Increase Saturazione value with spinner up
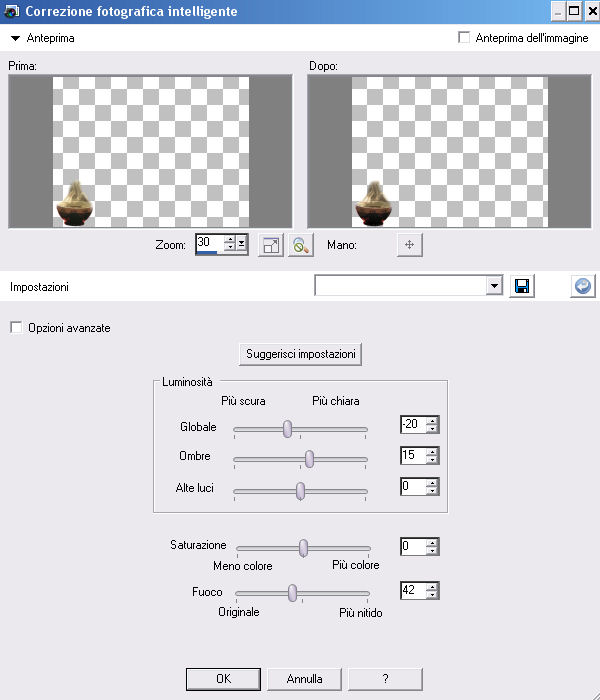 coord(432,542)
